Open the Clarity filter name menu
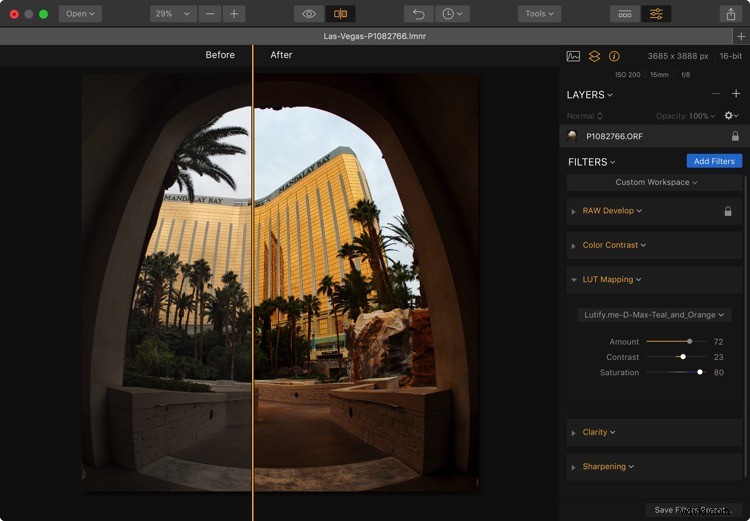 tap(599, 432)
